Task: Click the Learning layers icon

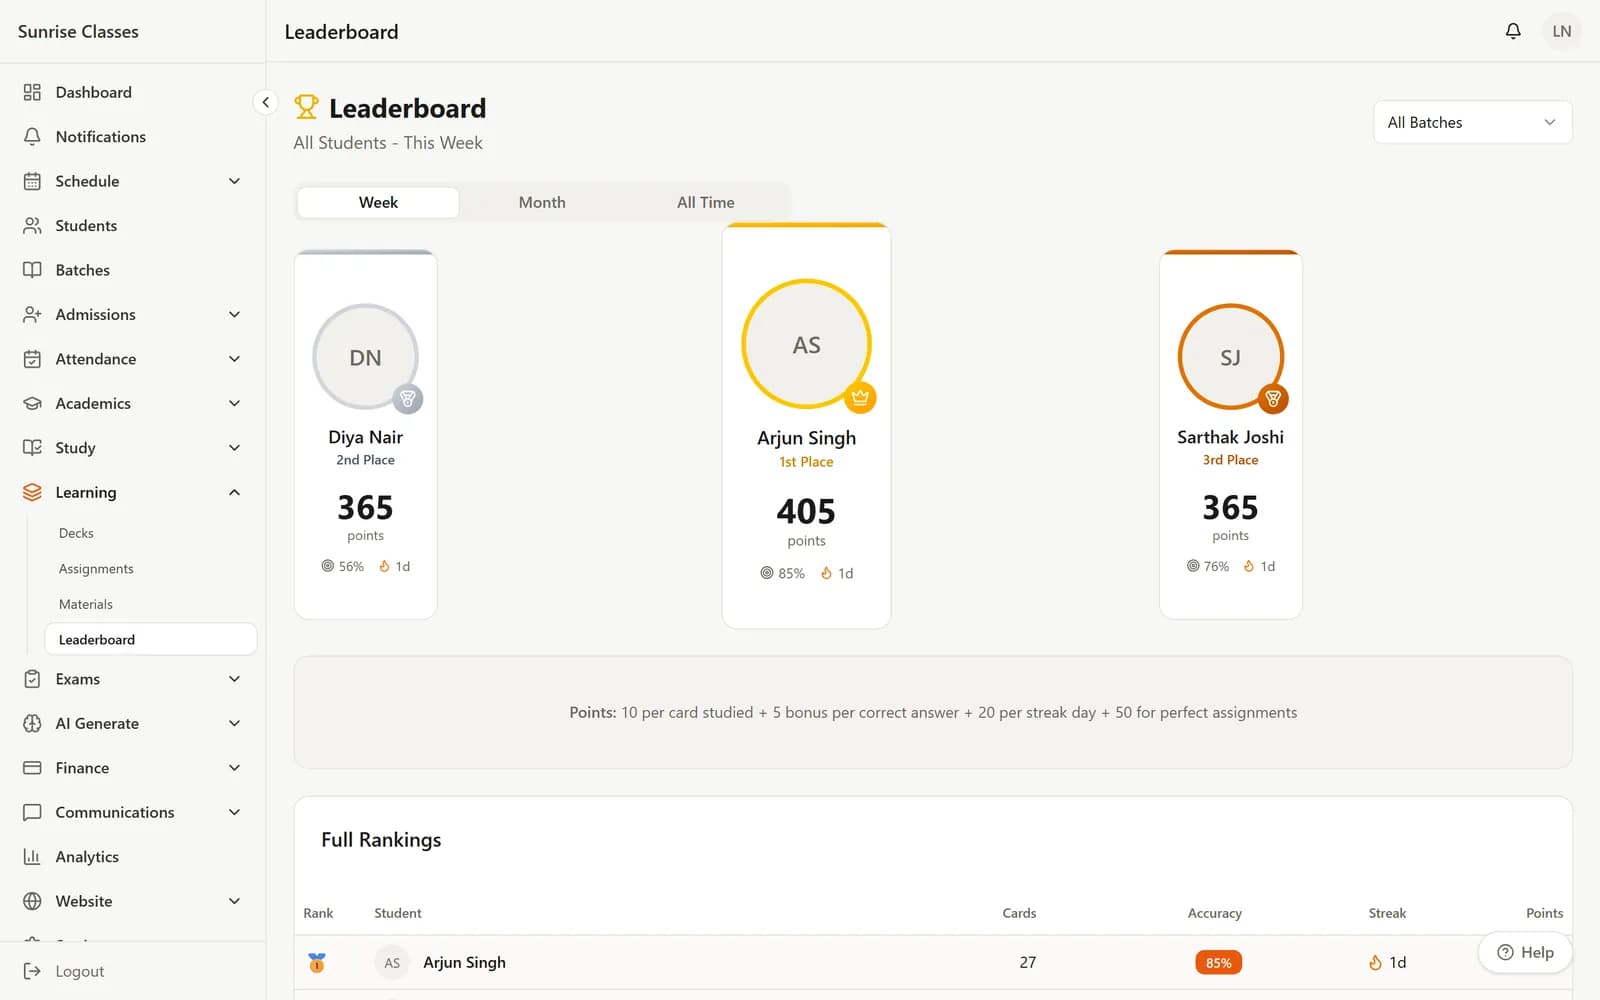Action: [32, 492]
